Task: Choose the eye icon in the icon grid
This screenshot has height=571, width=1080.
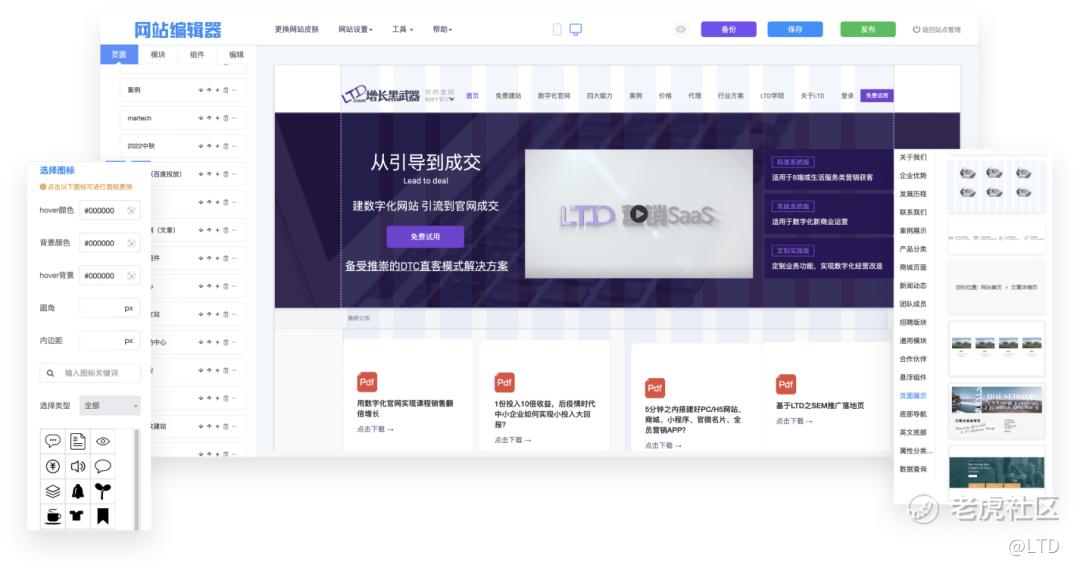Action: [103, 442]
